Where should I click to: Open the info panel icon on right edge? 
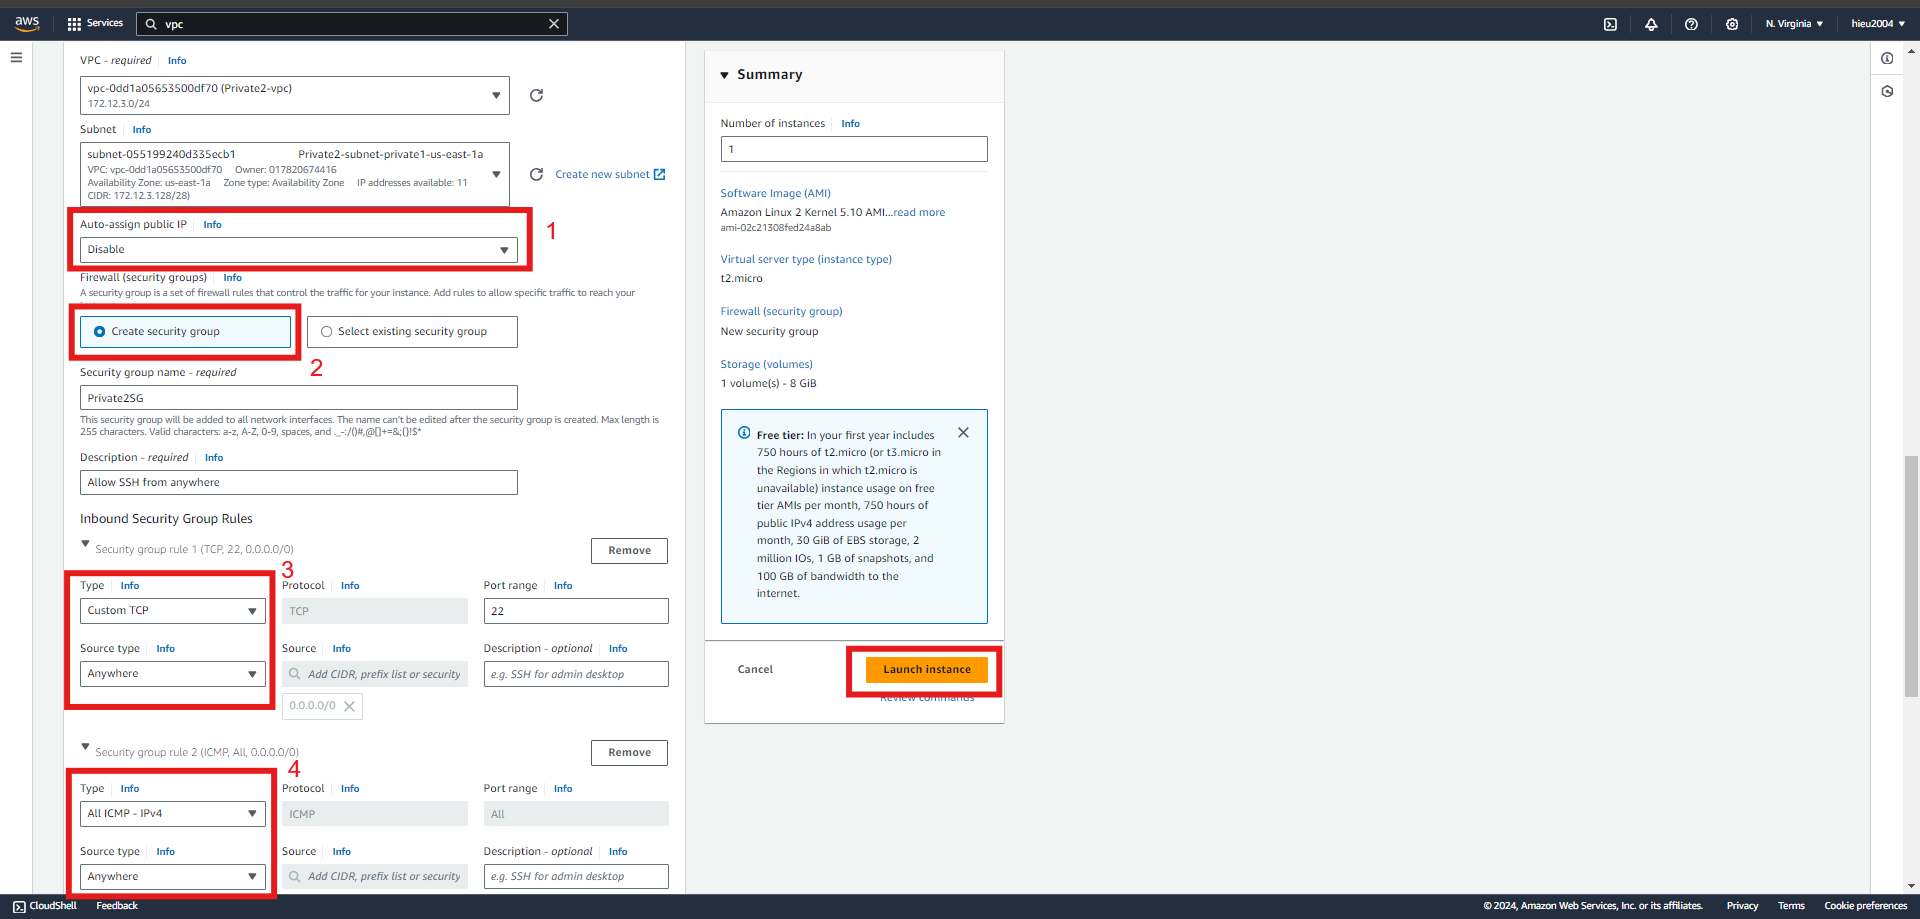pos(1887,58)
